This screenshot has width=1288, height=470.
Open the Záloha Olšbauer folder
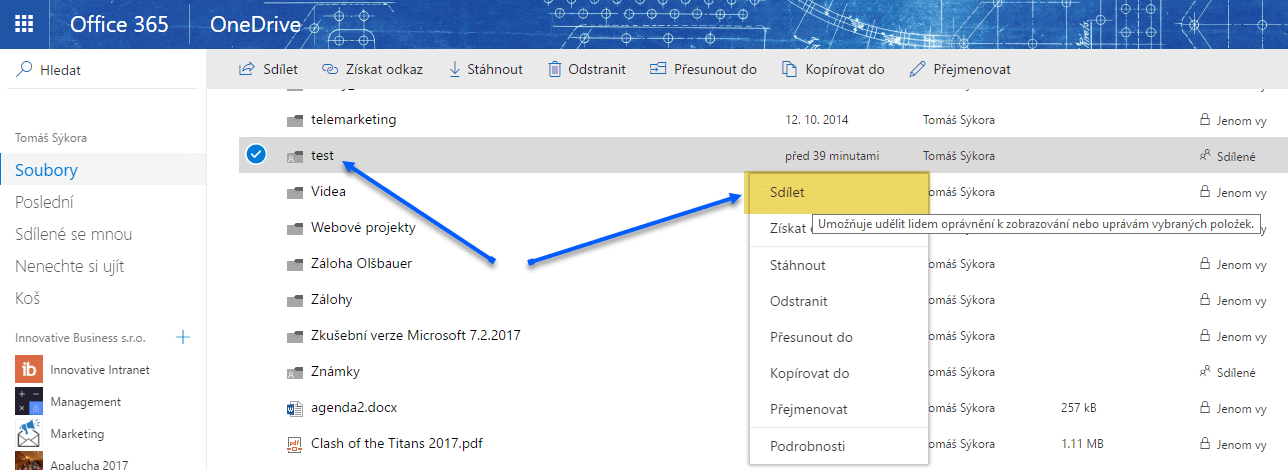point(361,263)
